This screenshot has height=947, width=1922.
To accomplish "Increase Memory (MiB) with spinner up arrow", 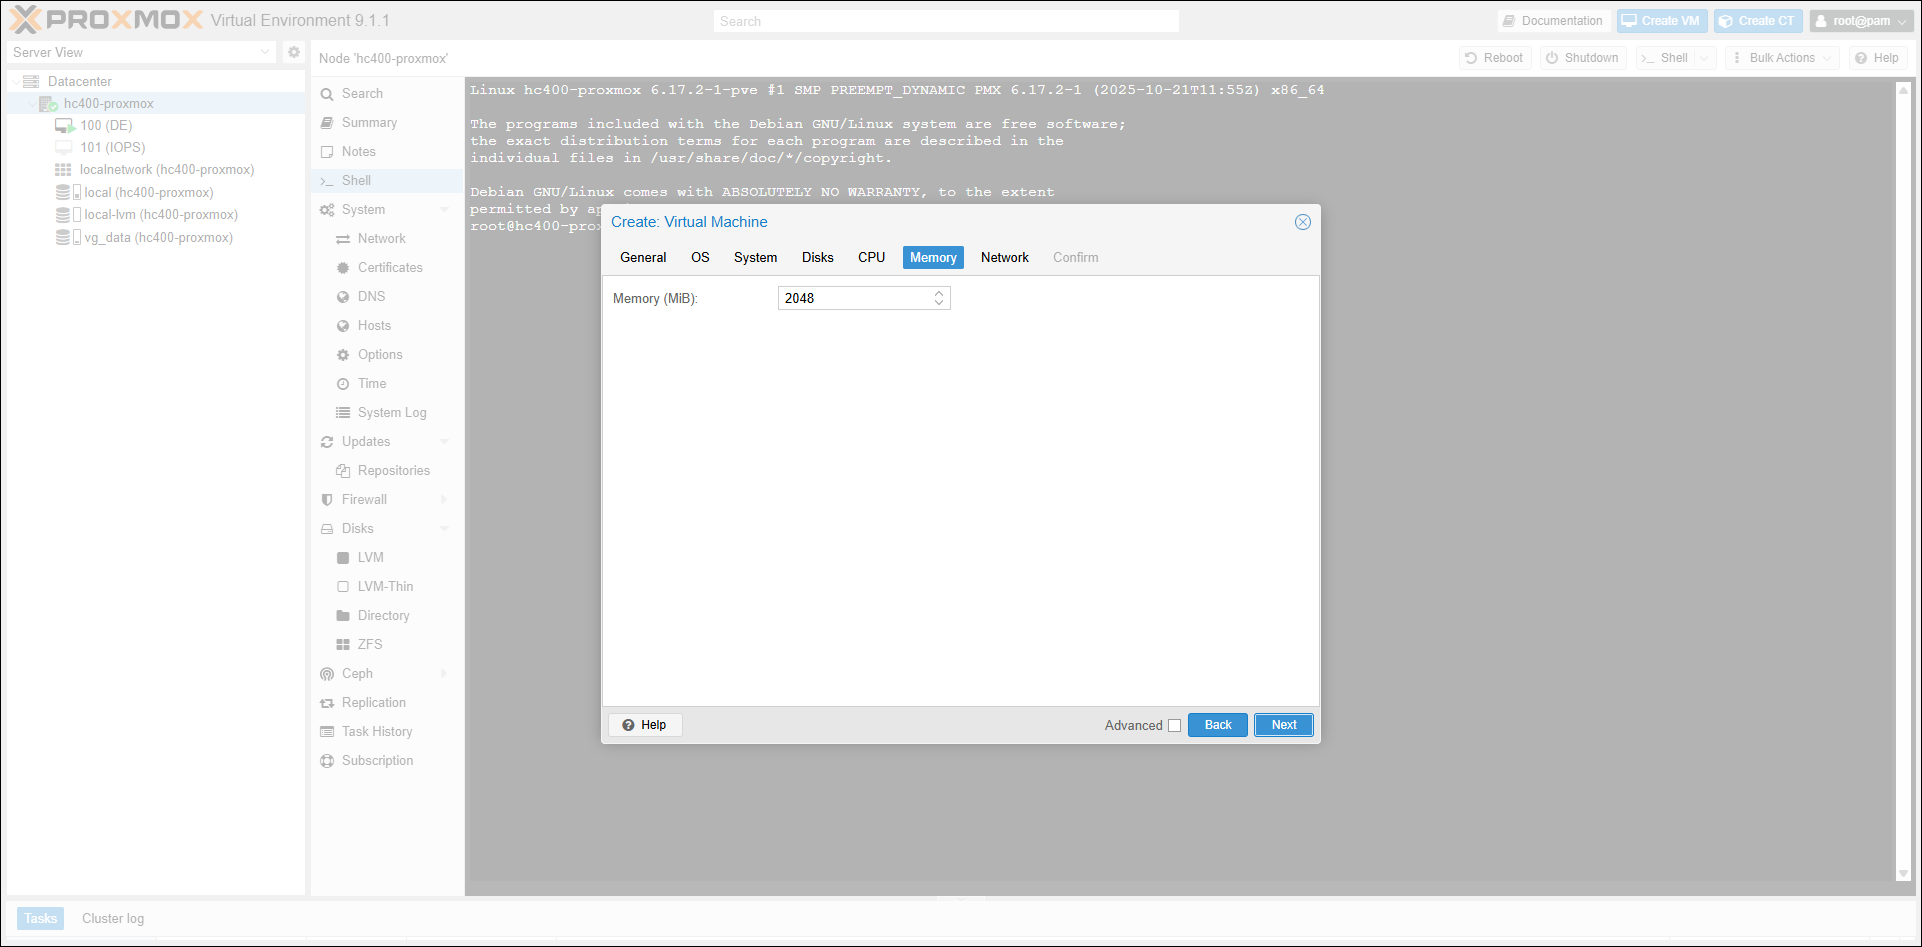I will [x=939, y=294].
